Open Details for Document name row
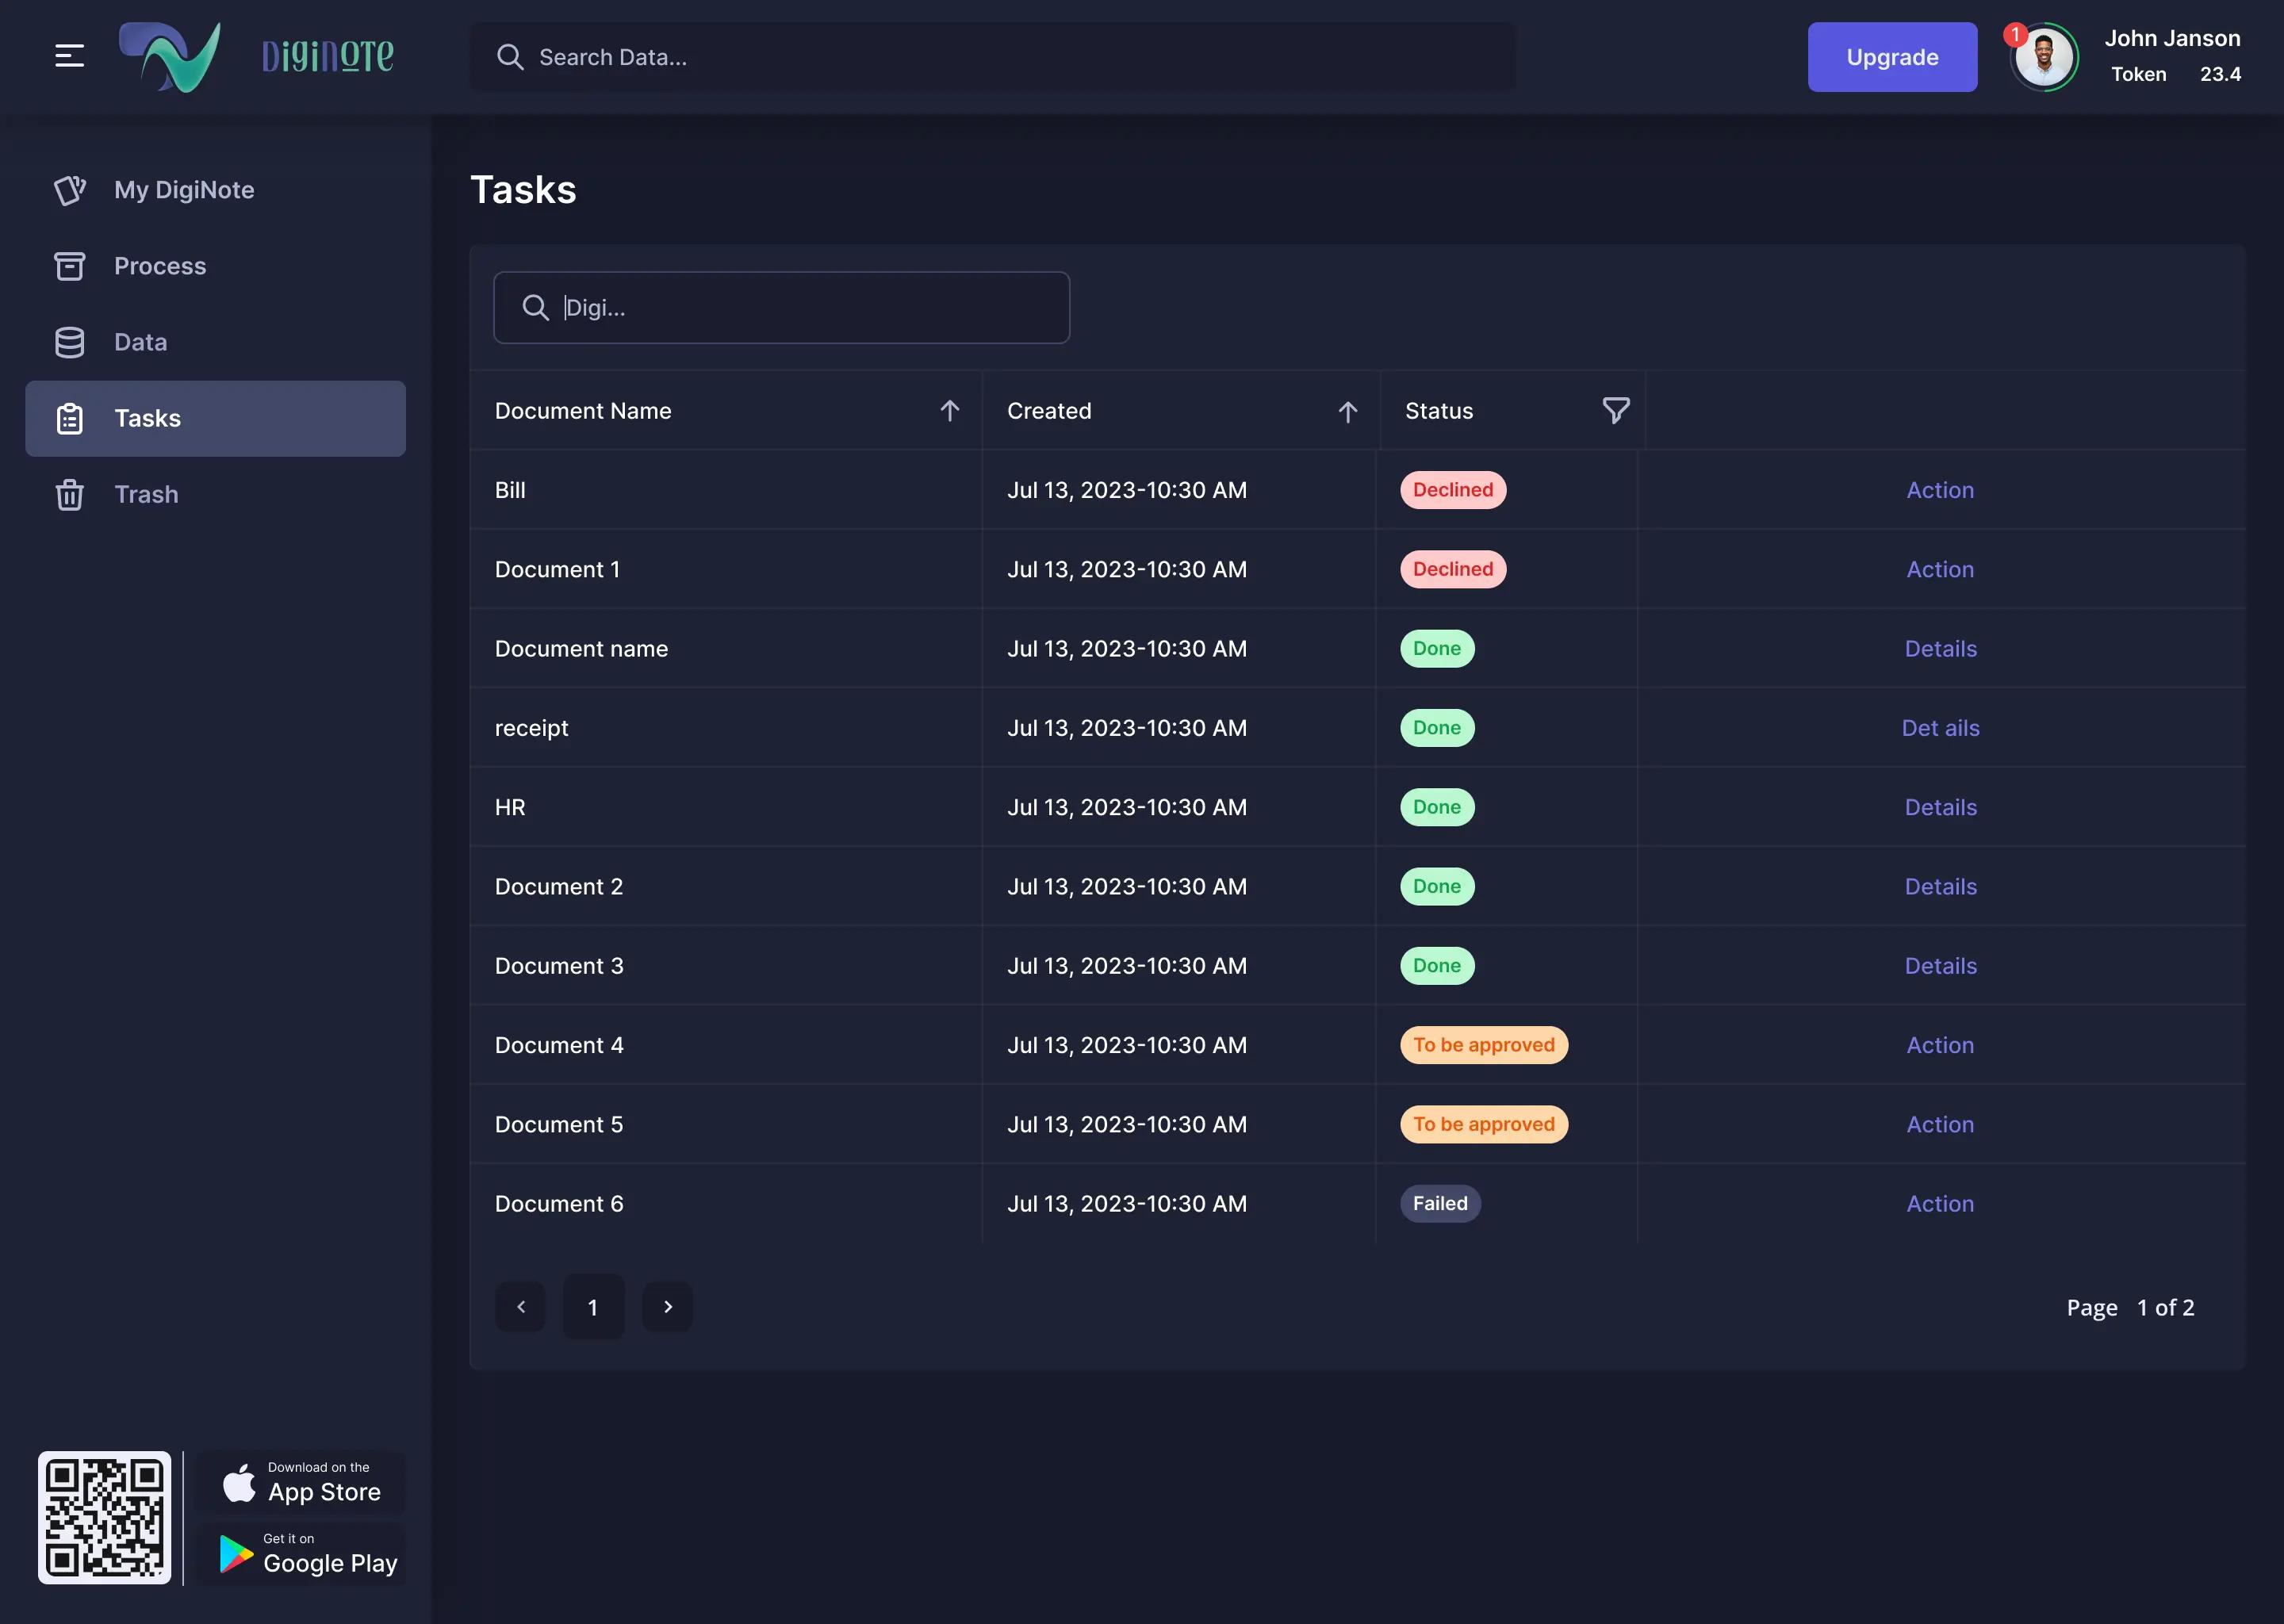The image size is (2284, 1624). point(1939,648)
